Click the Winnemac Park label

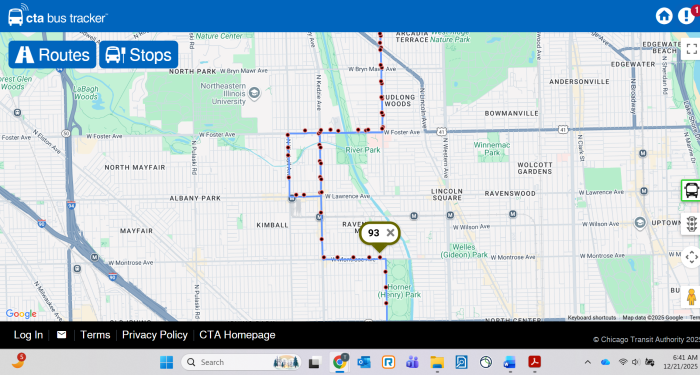492,149
